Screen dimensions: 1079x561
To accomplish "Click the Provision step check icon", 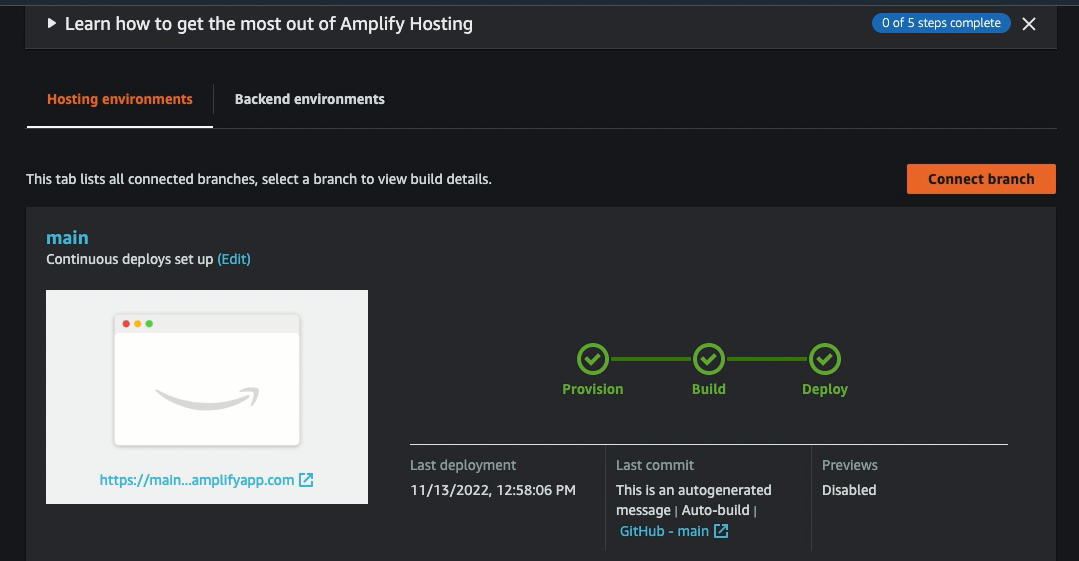I will click(x=592, y=359).
